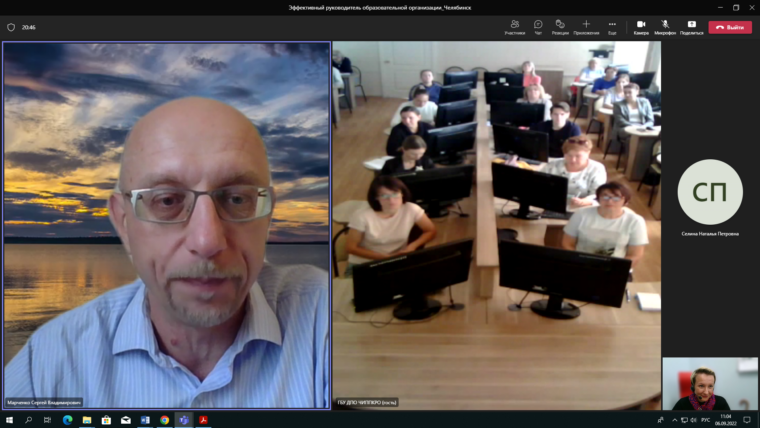Unmute the Микрофон (microphone)
The height and width of the screenshot is (428, 760).
pos(666,26)
